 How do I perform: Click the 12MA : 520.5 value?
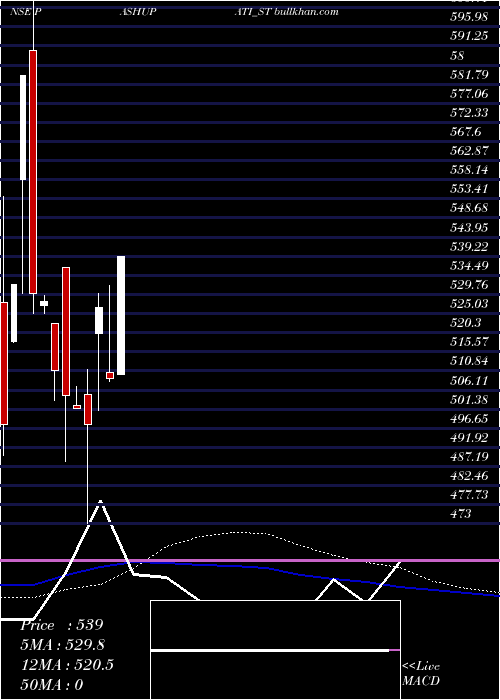click(x=67, y=665)
